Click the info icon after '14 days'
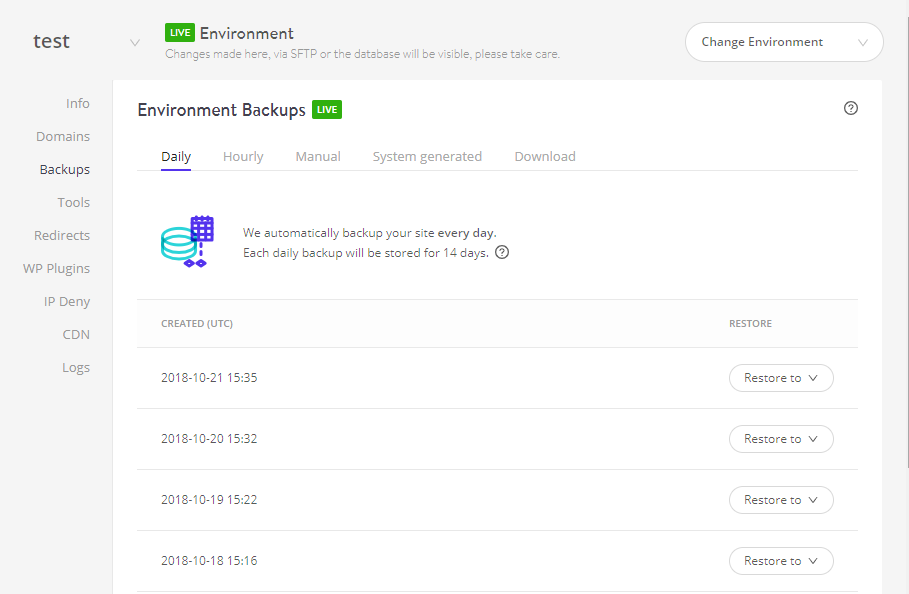 (x=502, y=252)
